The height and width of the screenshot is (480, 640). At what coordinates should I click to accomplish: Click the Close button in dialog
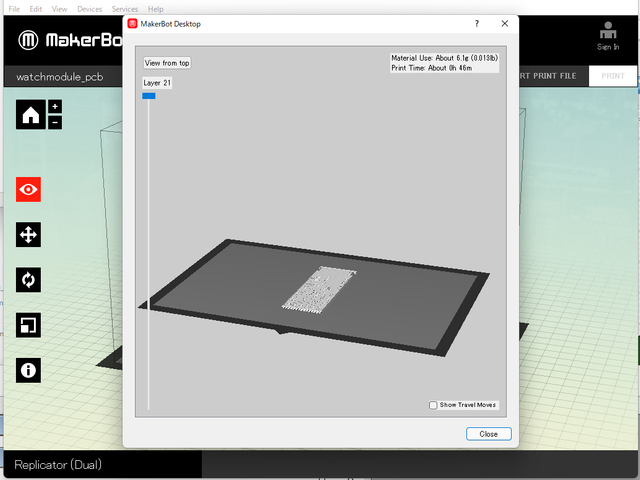coord(489,434)
